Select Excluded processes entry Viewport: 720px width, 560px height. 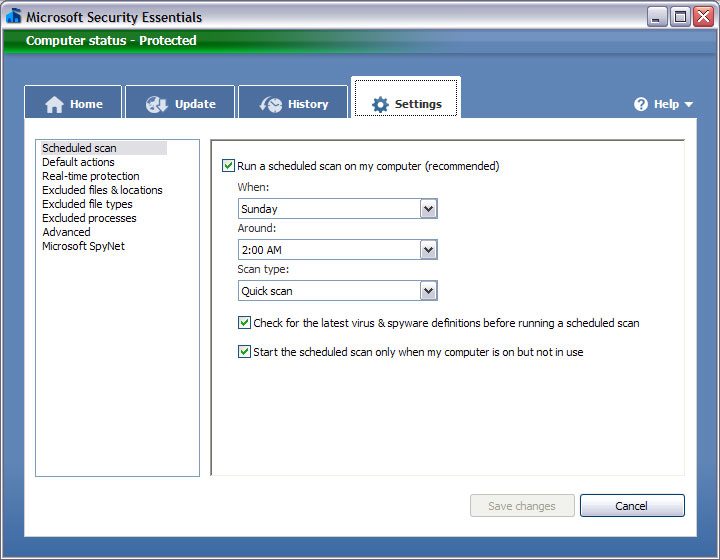tap(89, 218)
